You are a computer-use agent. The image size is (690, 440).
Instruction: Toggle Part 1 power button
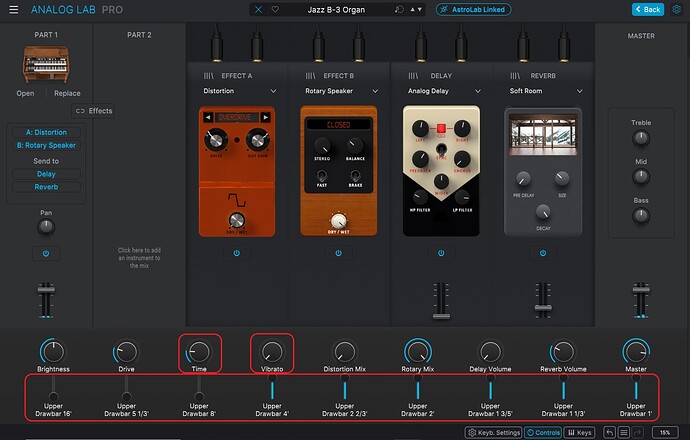click(x=46, y=253)
